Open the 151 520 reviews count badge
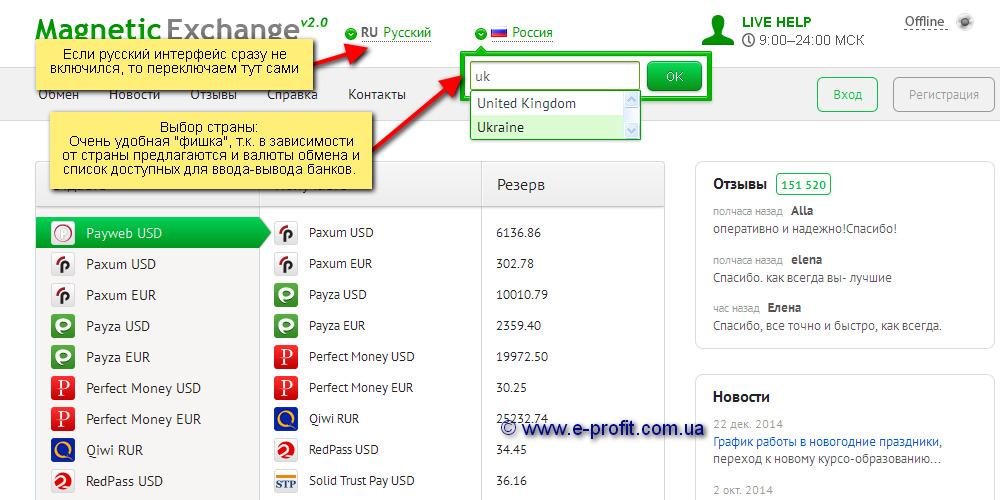 804,186
